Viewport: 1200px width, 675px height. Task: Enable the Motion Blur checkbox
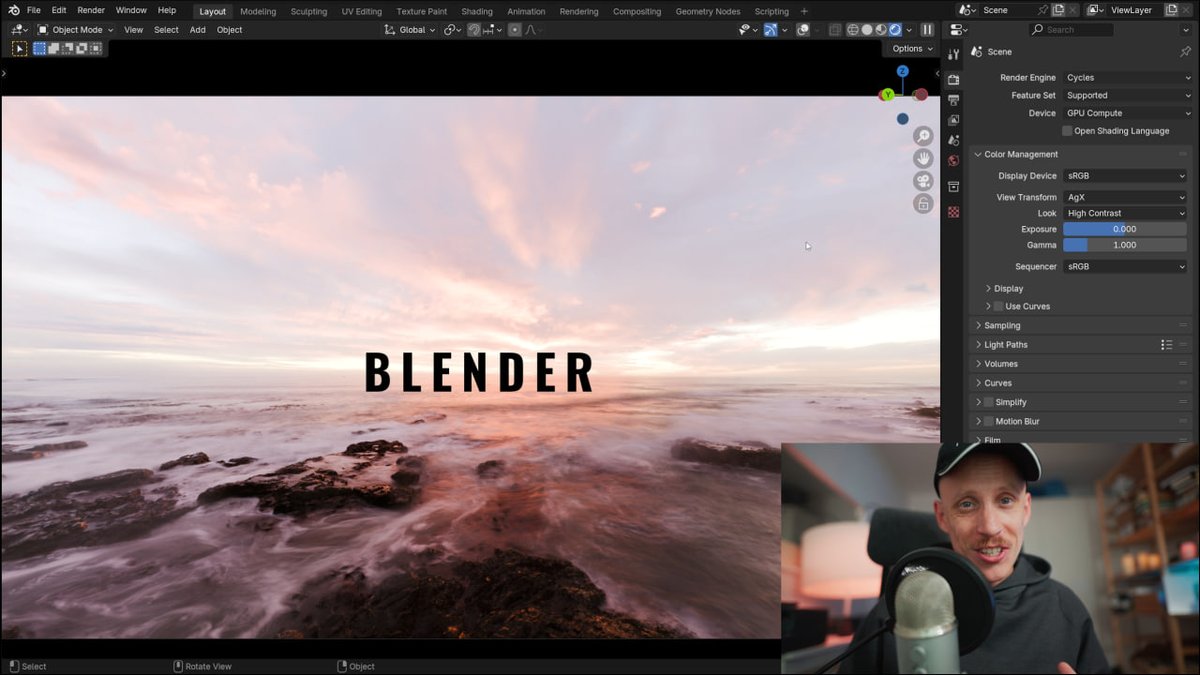[x=988, y=421]
